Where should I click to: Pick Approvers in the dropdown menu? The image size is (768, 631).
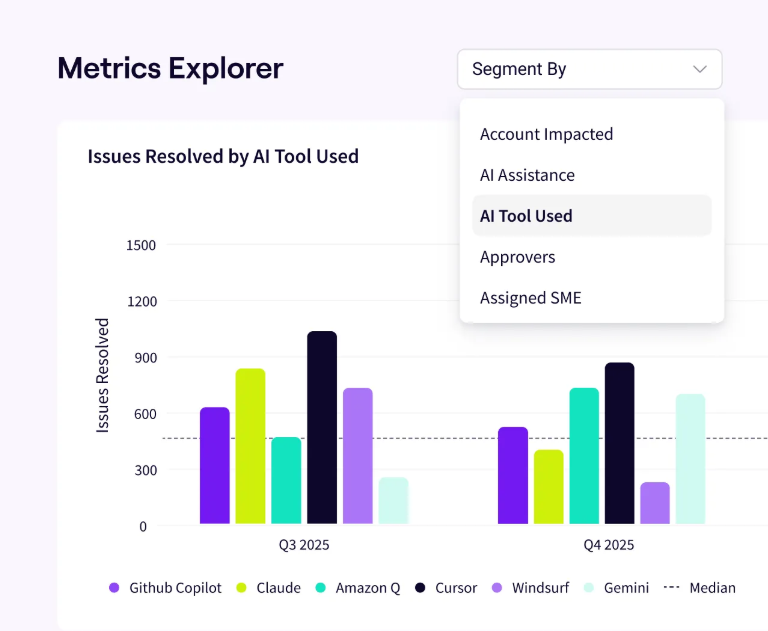coord(592,257)
